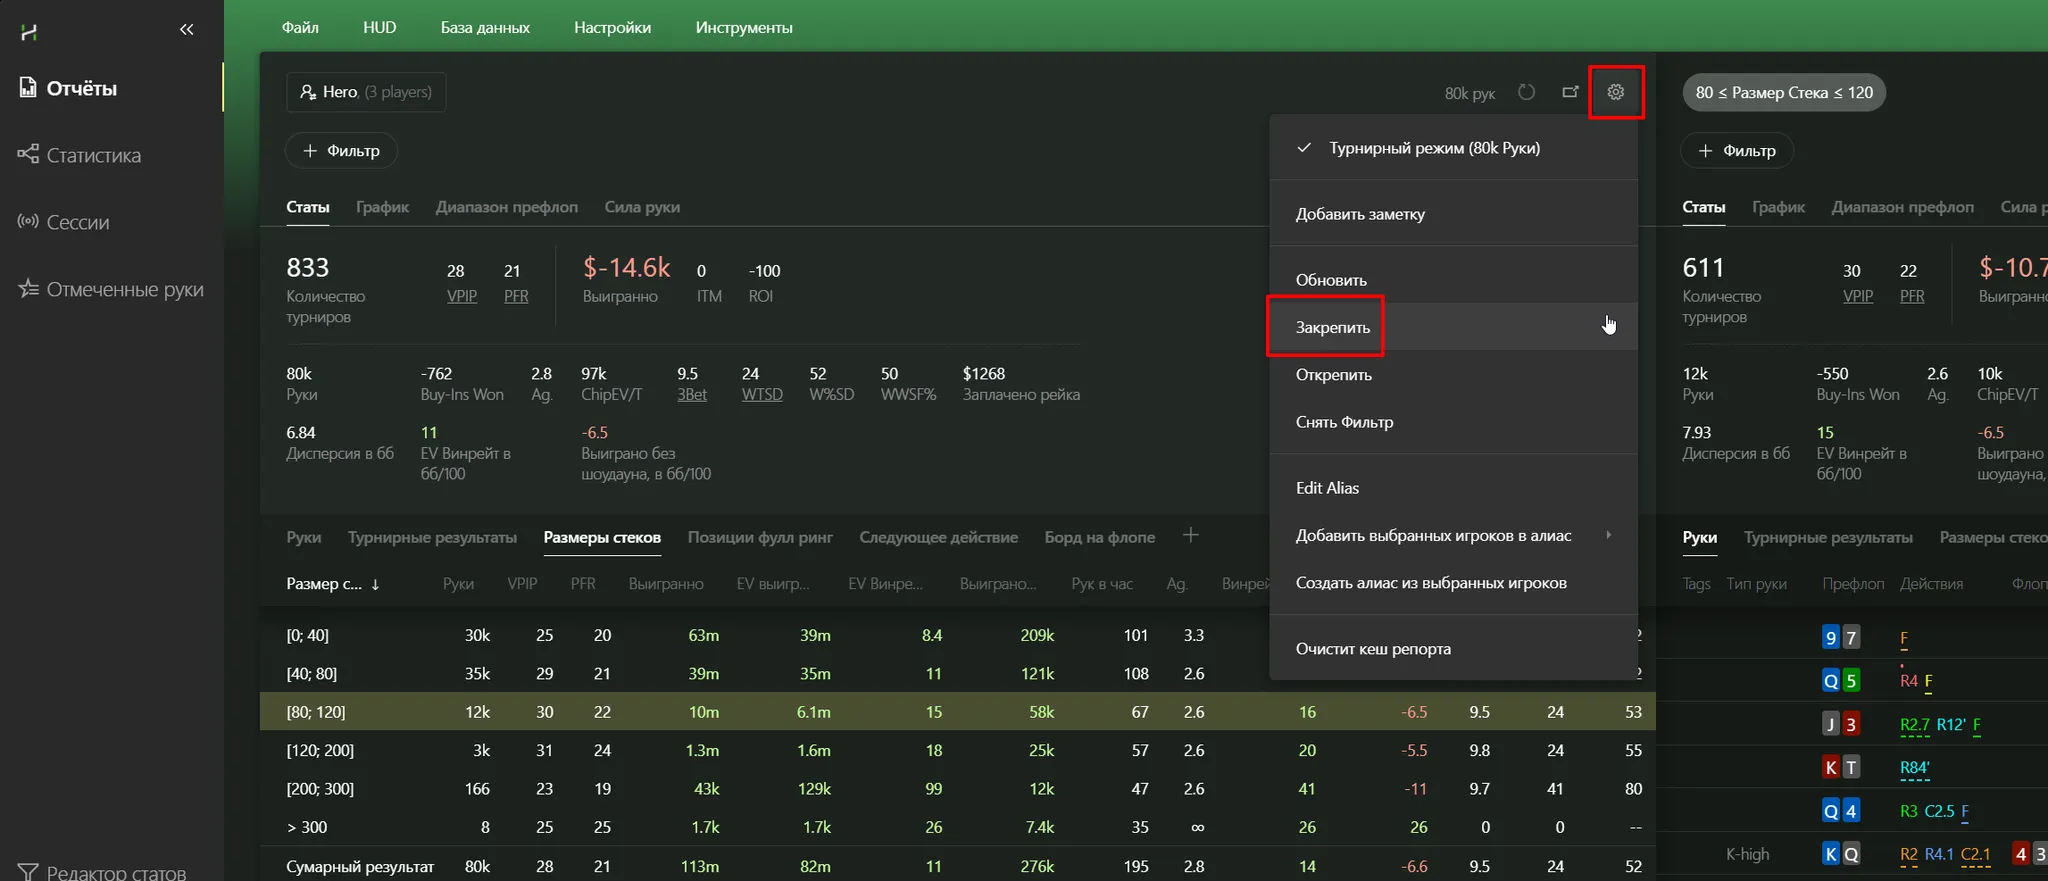Open Статистика in the sidebar
The height and width of the screenshot is (881, 2048).
coord(93,155)
